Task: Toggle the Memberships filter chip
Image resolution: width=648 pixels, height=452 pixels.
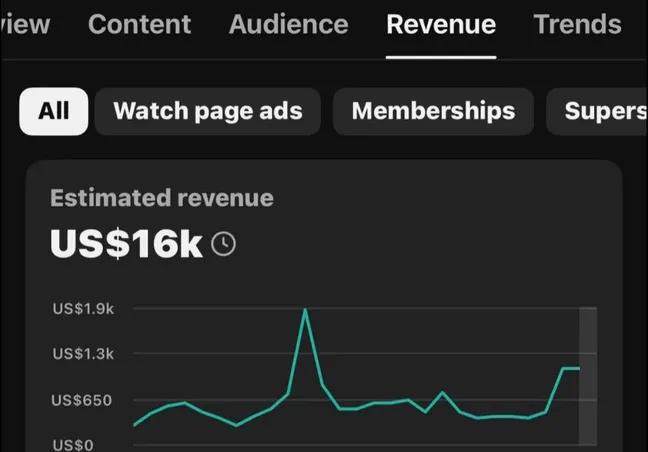Action: coord(433,111)
